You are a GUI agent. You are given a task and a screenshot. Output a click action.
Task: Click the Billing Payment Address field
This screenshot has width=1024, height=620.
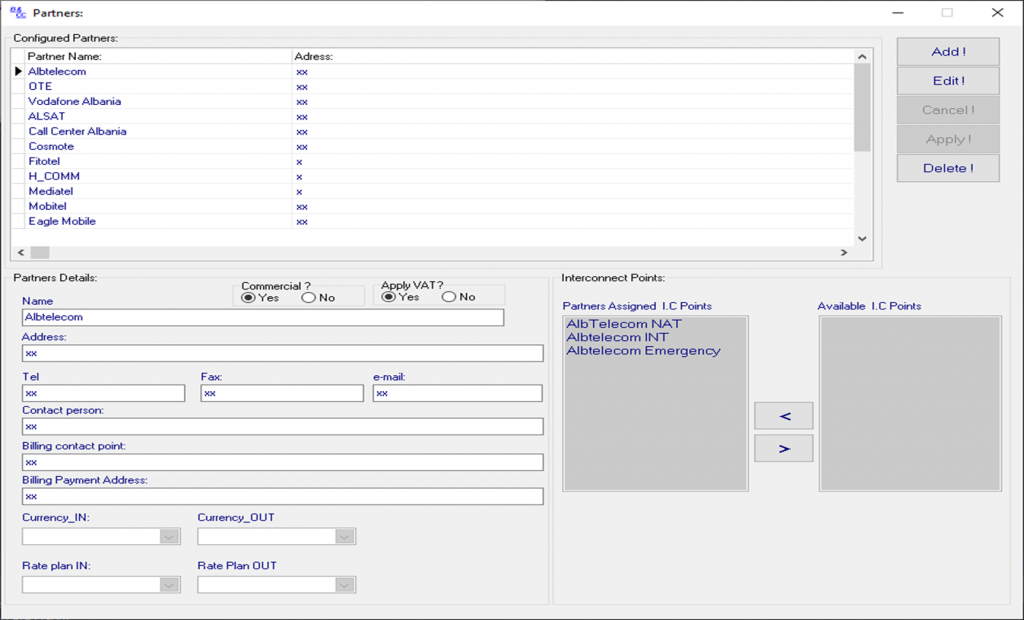282,497
